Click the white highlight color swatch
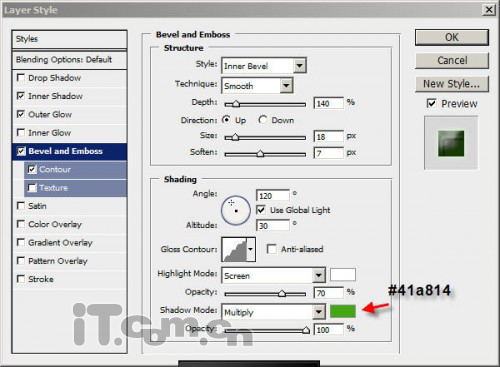Screen dimensions: 500x367 (343, 275)
